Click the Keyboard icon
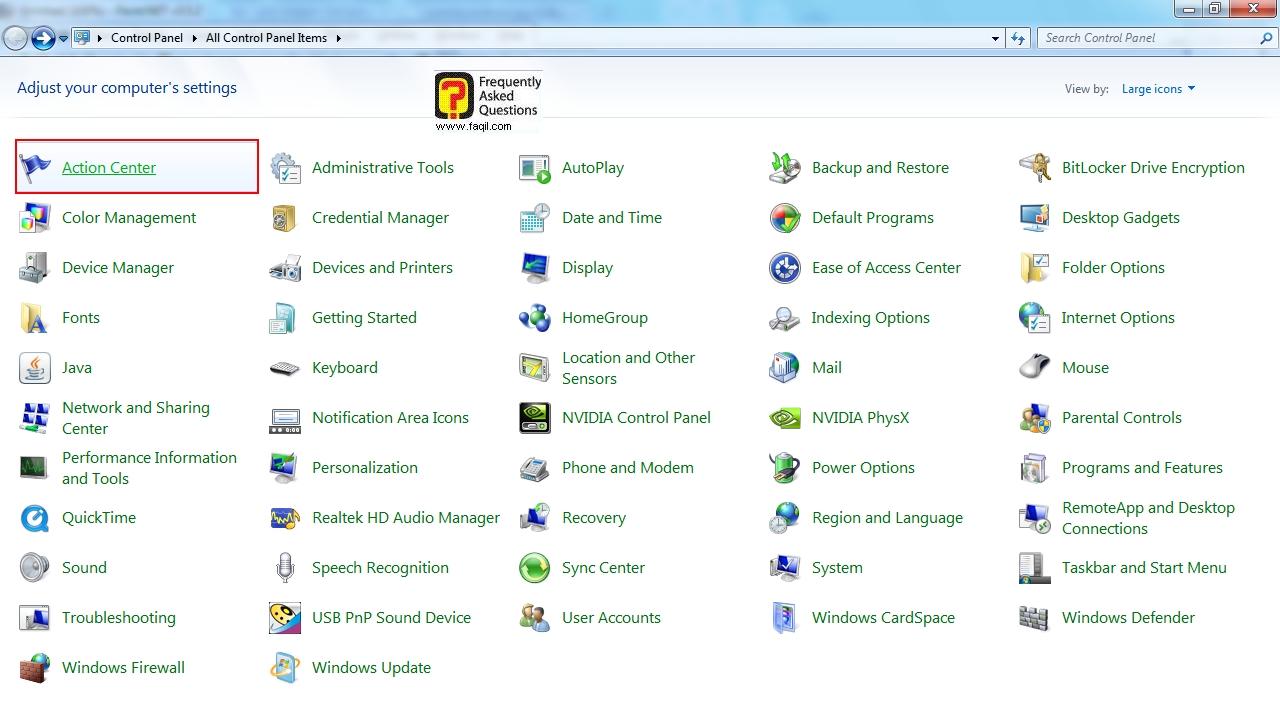 click(x=285, y=368)
